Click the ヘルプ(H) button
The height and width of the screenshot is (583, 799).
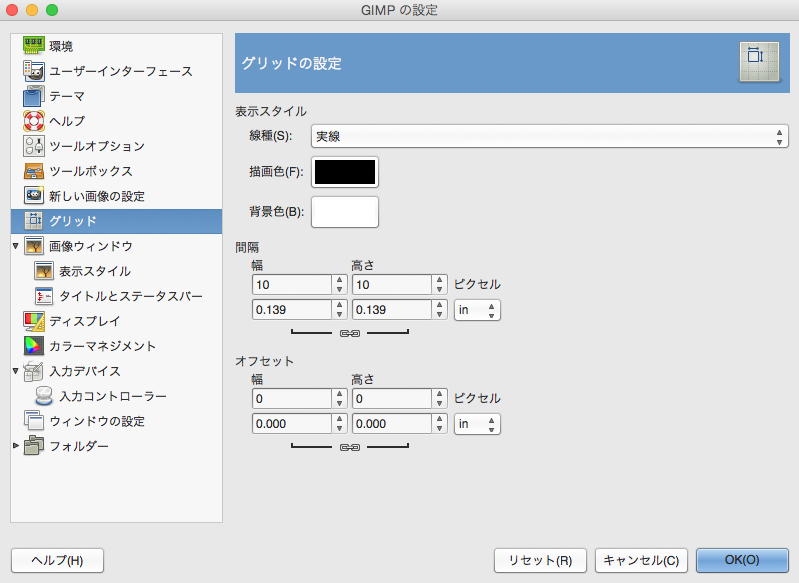click(58, 561)
